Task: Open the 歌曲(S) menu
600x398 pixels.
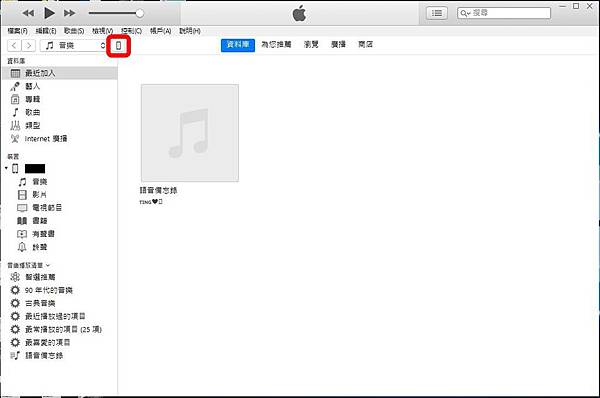Action: pos(74,31)
